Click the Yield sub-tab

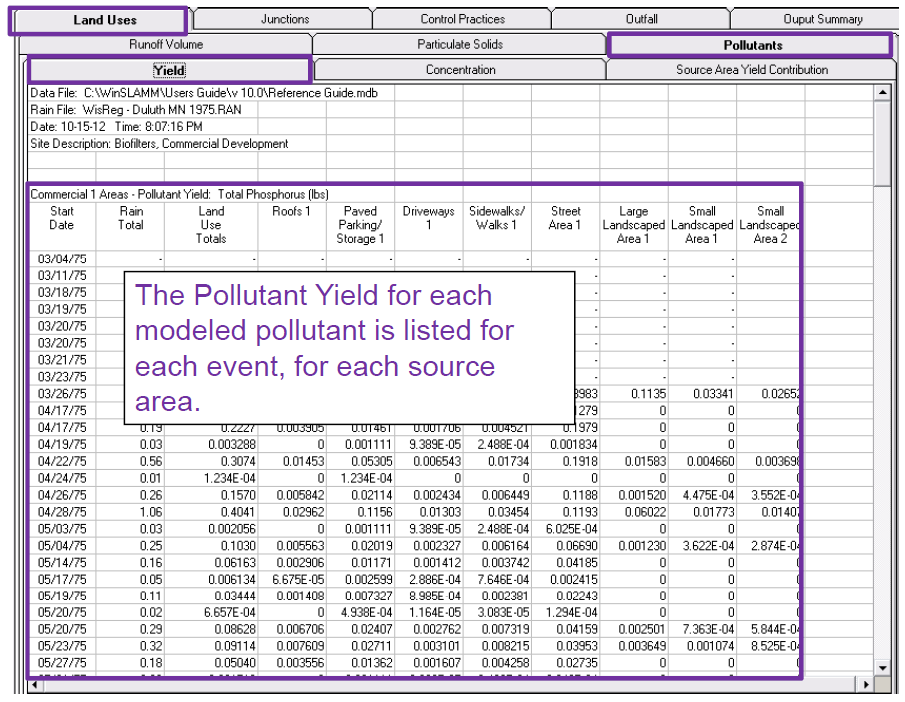tap(169, 70)
